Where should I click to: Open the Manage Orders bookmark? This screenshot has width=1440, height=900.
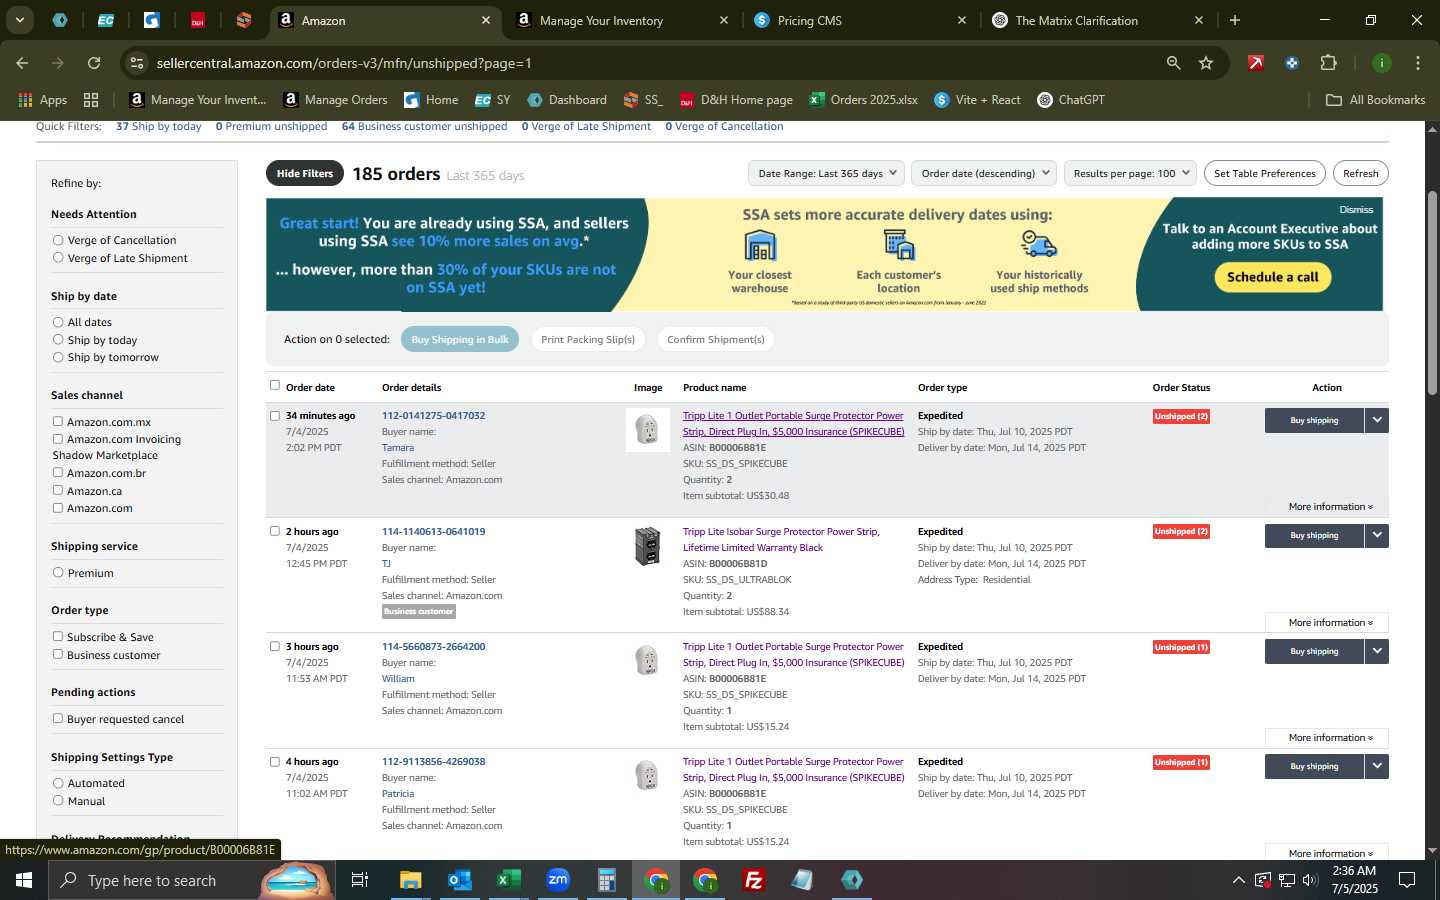pos(335,100)
